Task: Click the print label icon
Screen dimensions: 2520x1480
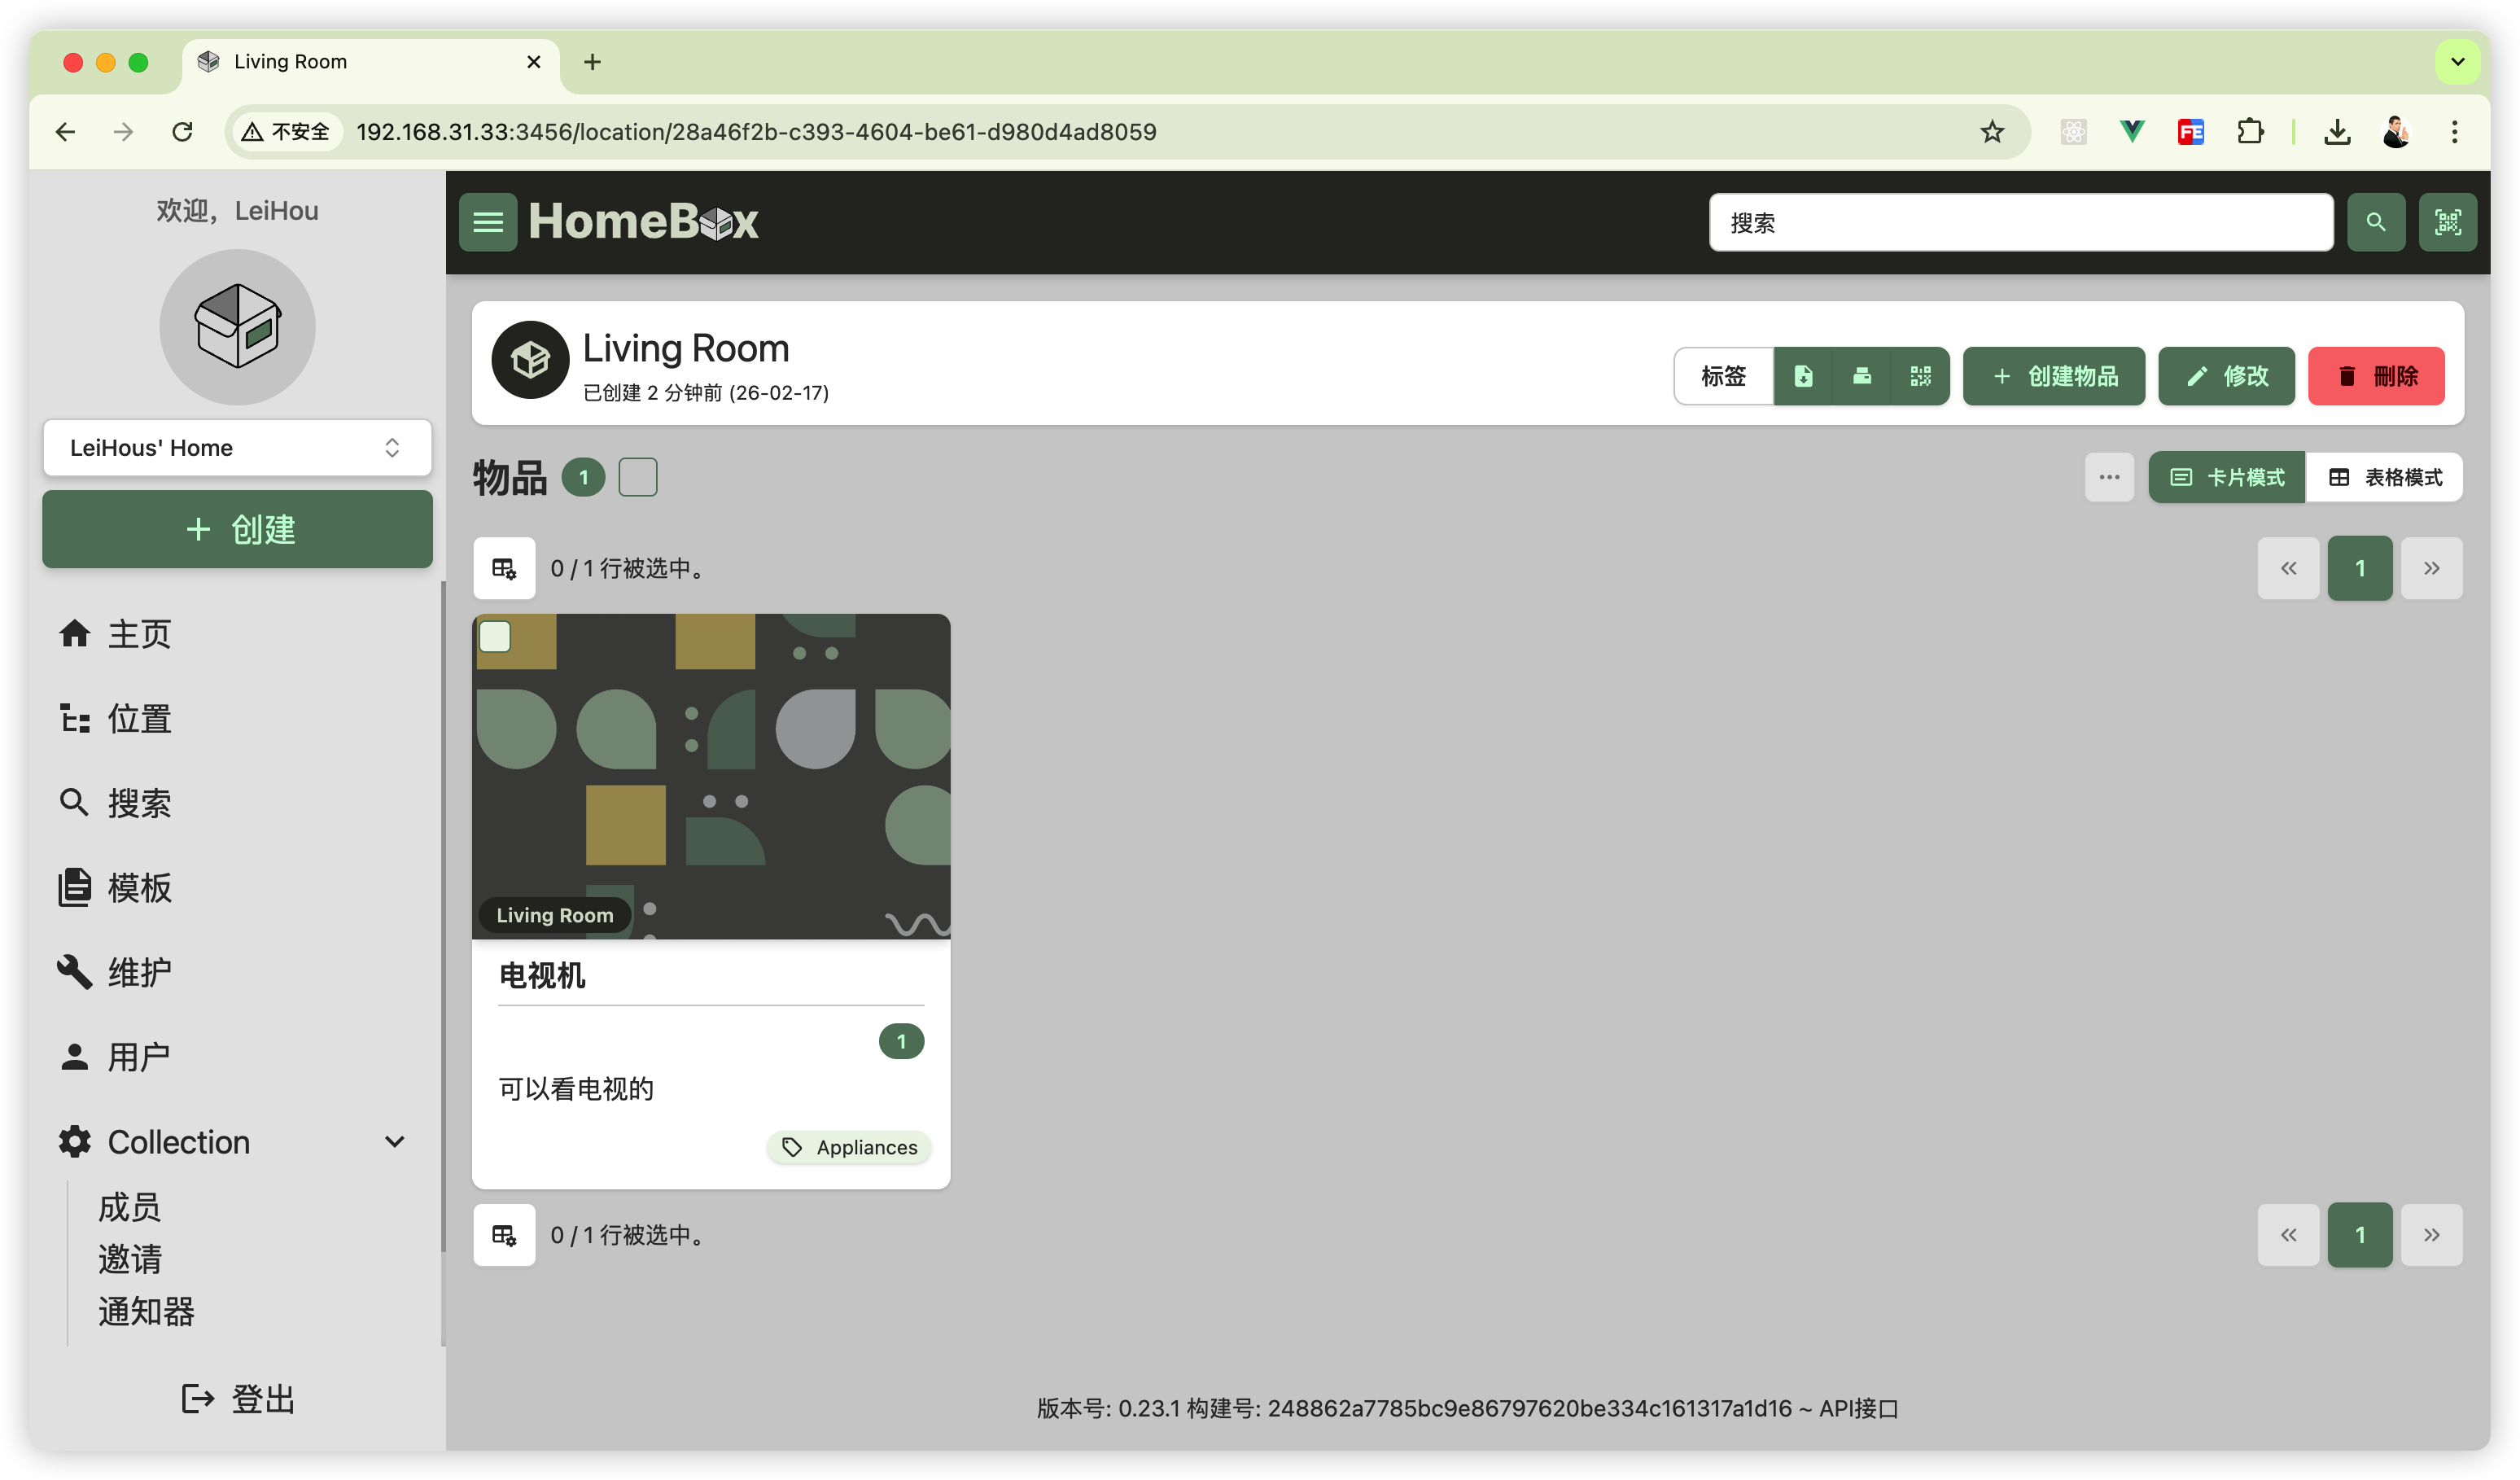Action: [x=1861, y=376]
